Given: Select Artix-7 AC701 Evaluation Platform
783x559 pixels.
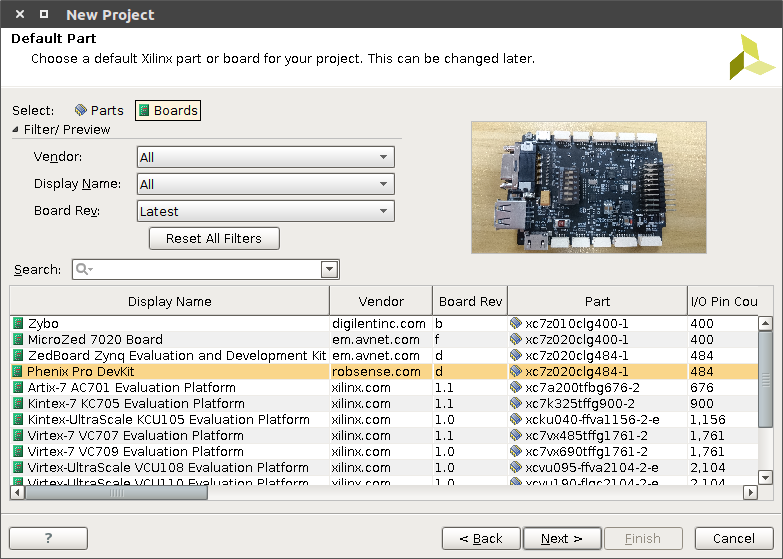Looking at the screenshot, I should pyautogui.click(x=384, y=388).
